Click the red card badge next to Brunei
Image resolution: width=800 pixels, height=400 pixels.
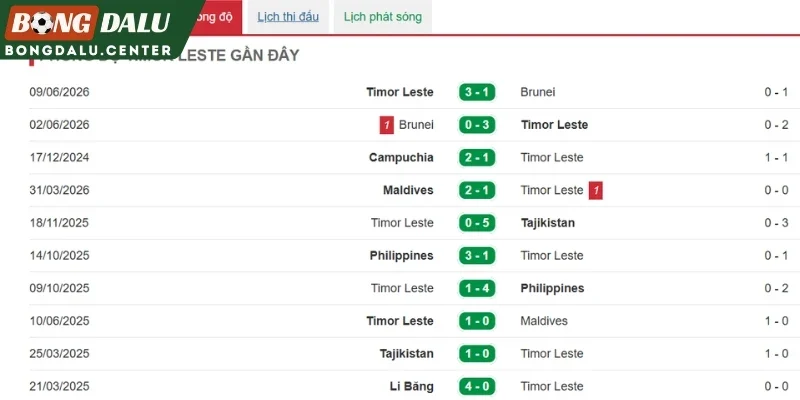[387, 125]
